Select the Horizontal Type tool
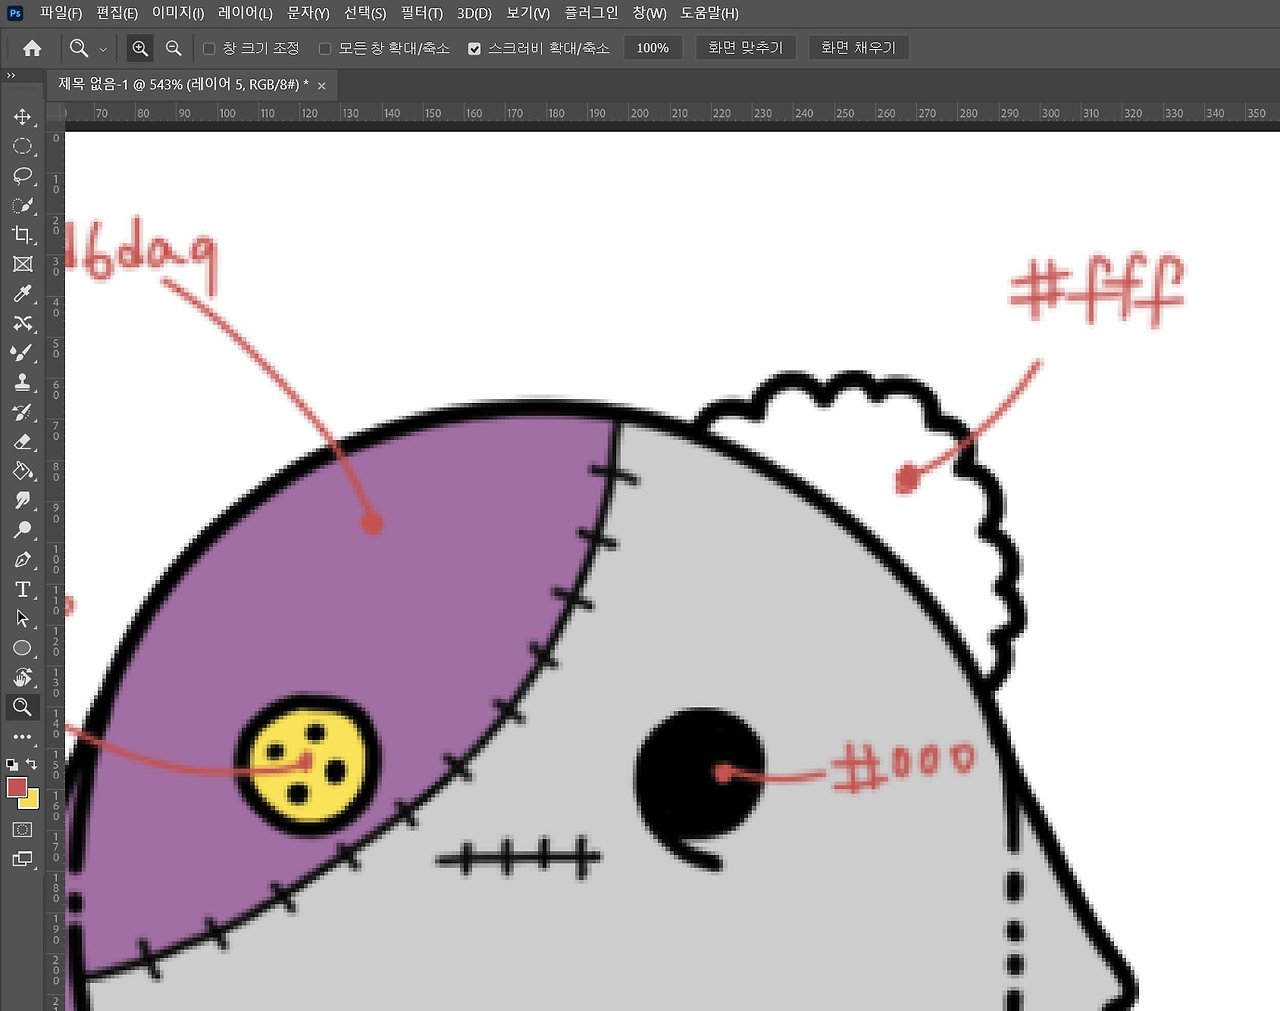Screen dimensions: 1280x1011 click(x=22, y=589)
